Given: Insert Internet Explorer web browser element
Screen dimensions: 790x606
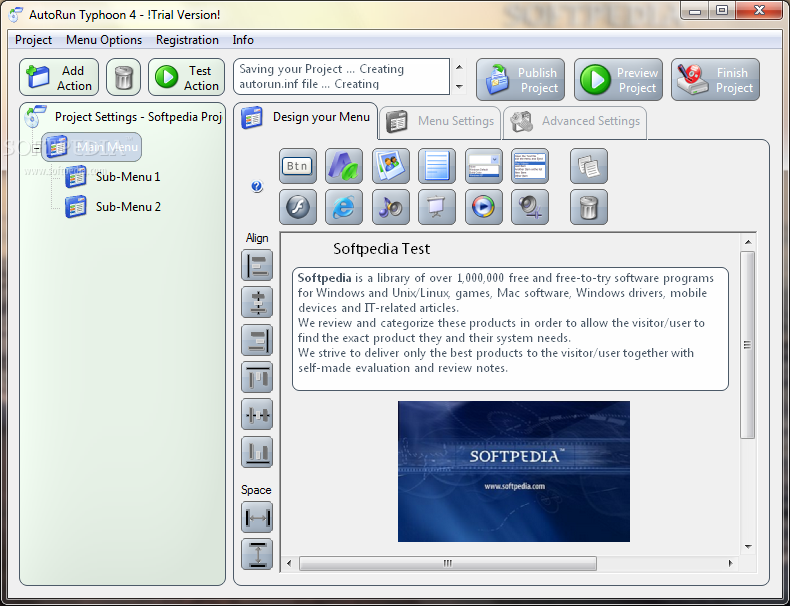Looking at the screenshot, I should point(344,207).
